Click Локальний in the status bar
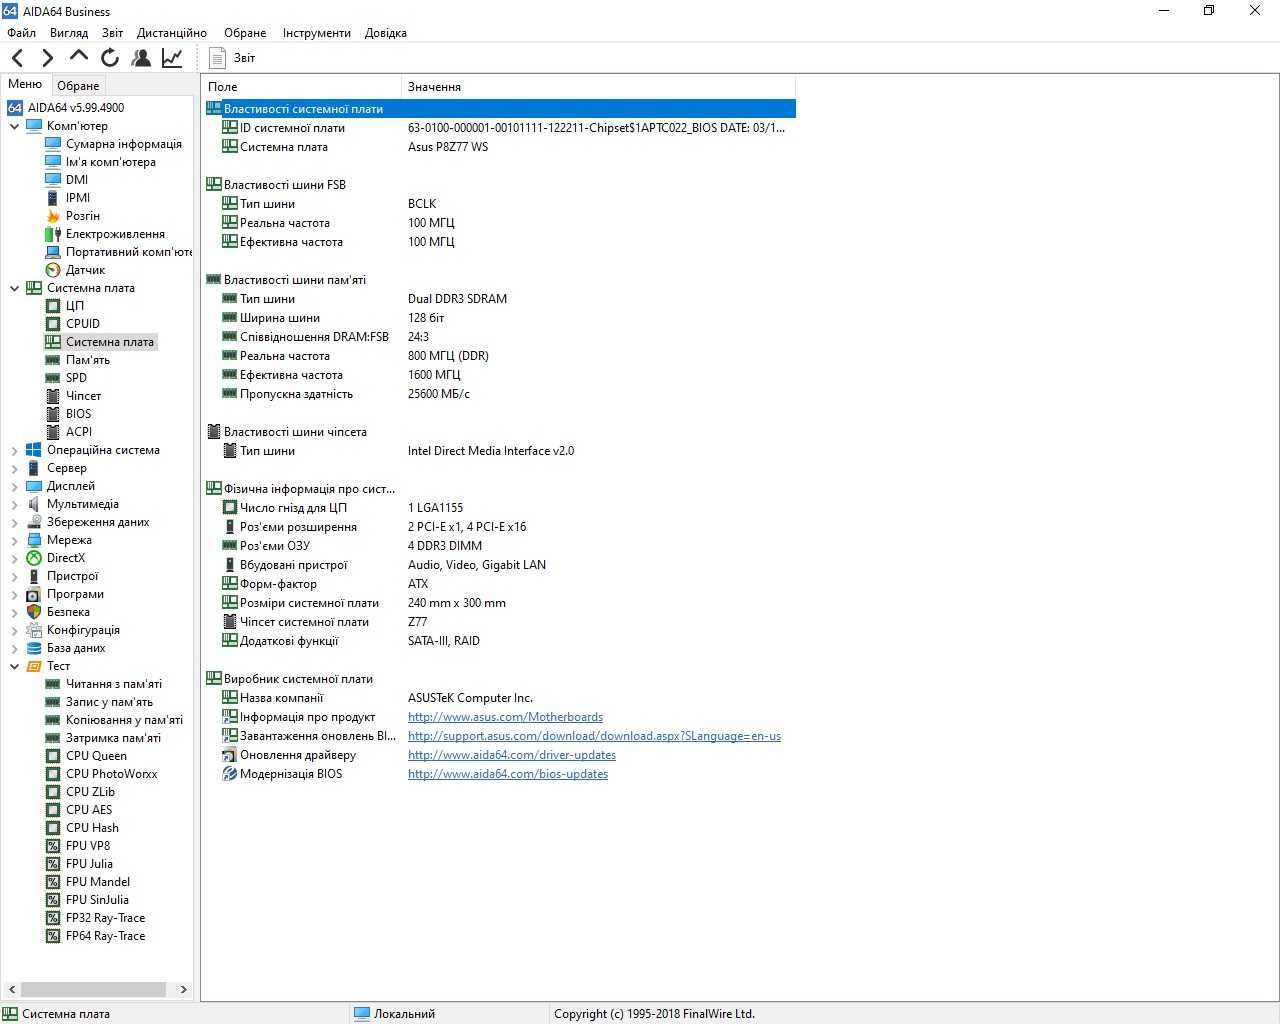The width and height of the screenshot is (1280, 1024). point(395,1013)
